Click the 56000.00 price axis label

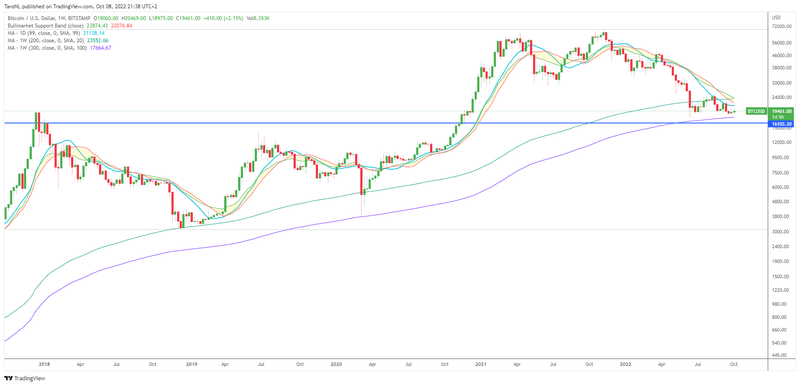tap(783, 43)
